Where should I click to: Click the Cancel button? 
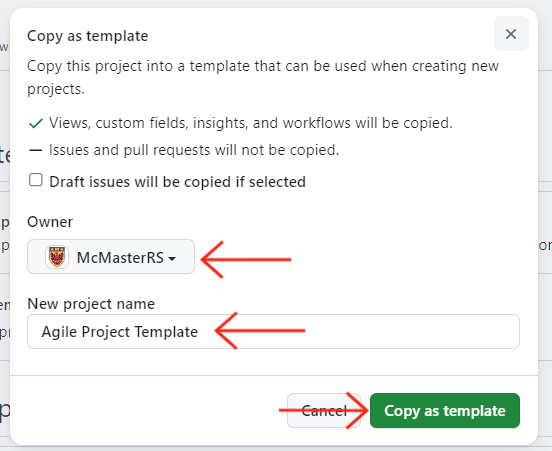324,411
